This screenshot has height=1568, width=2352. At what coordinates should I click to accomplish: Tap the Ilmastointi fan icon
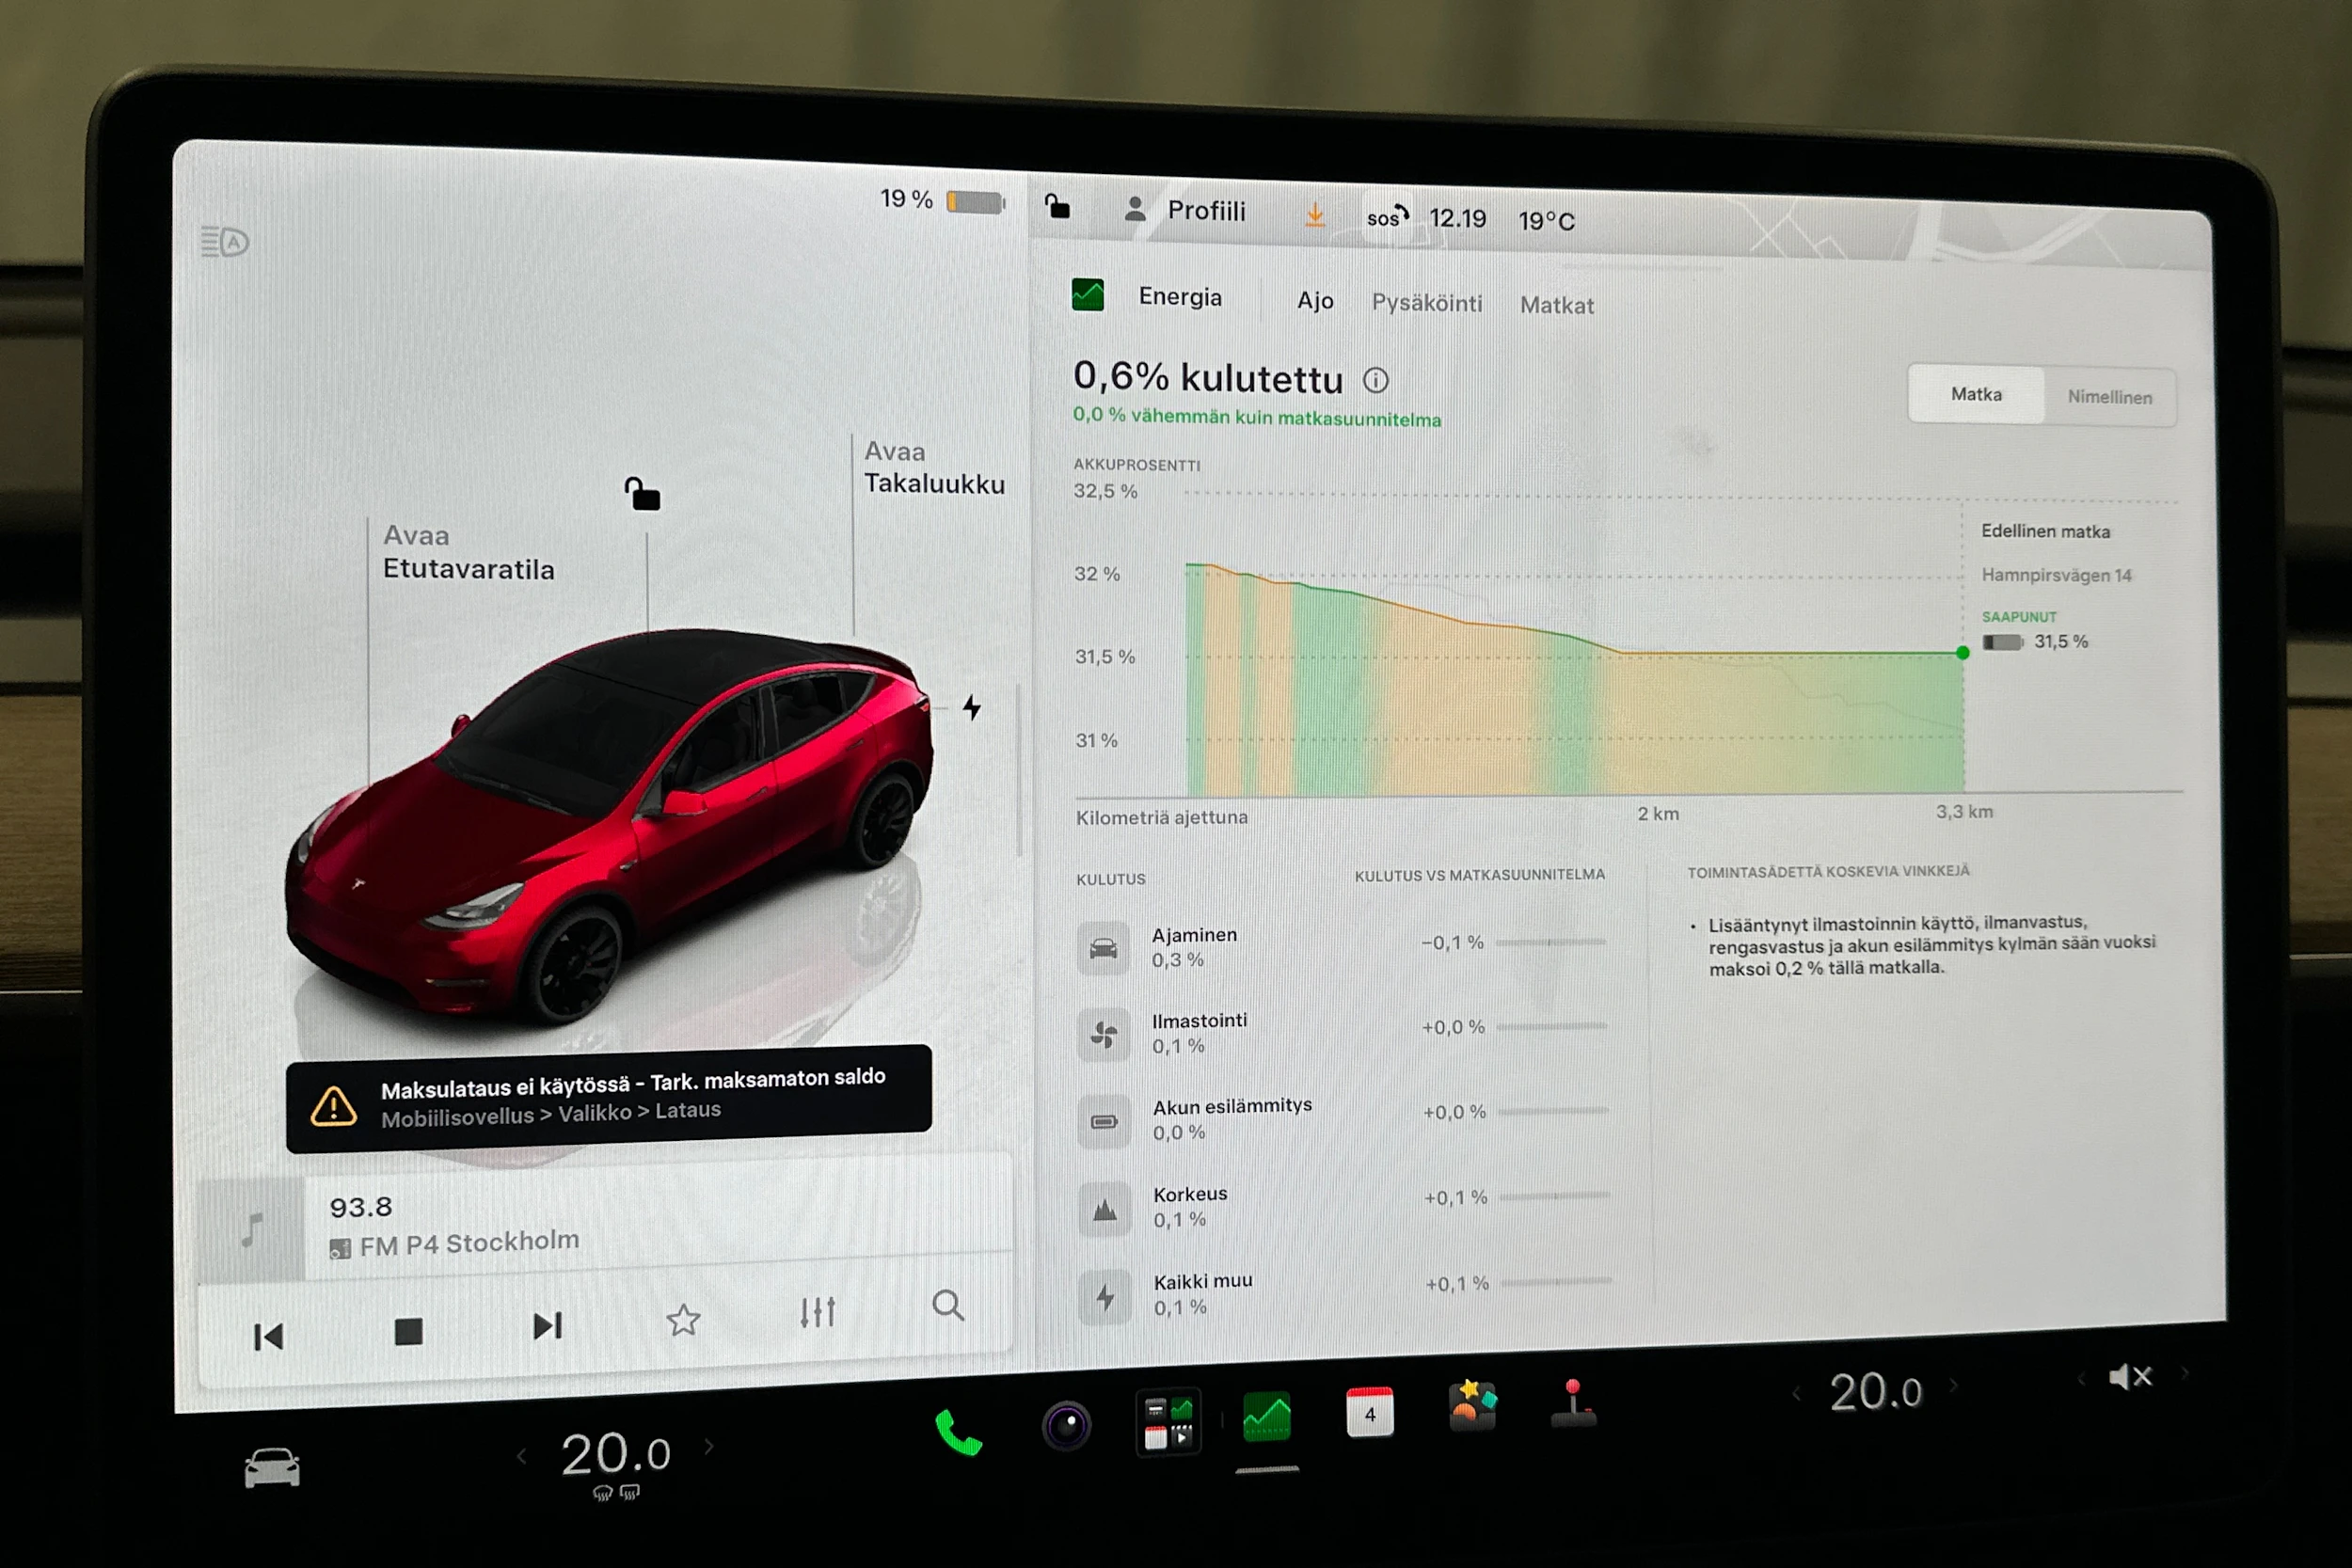[1104, 1034]
